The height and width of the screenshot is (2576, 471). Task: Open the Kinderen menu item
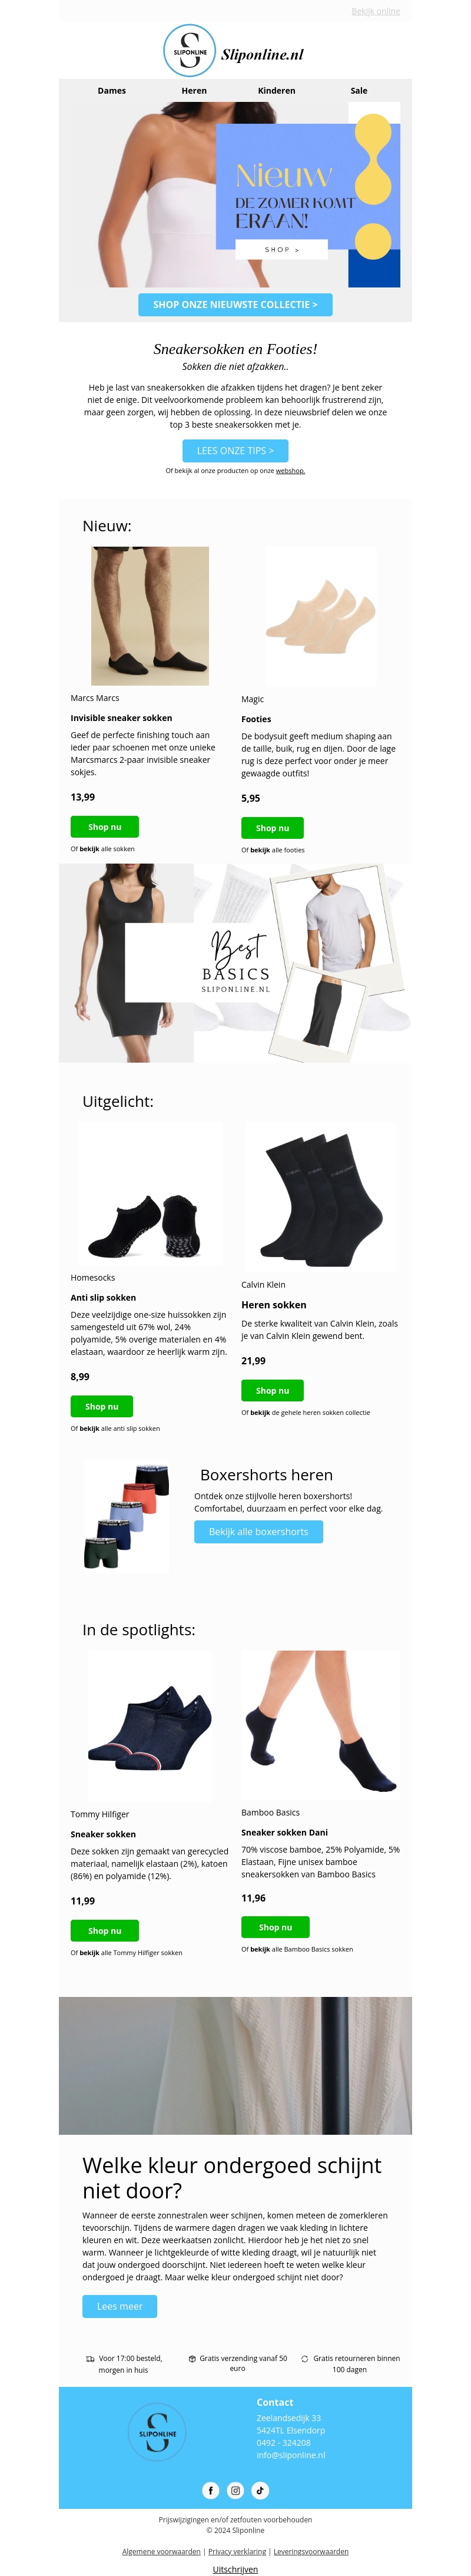coord(276,91)
